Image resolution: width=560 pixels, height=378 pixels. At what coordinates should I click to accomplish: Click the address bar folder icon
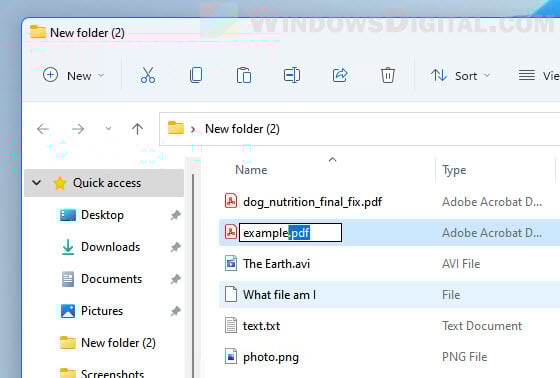[176, 128]
